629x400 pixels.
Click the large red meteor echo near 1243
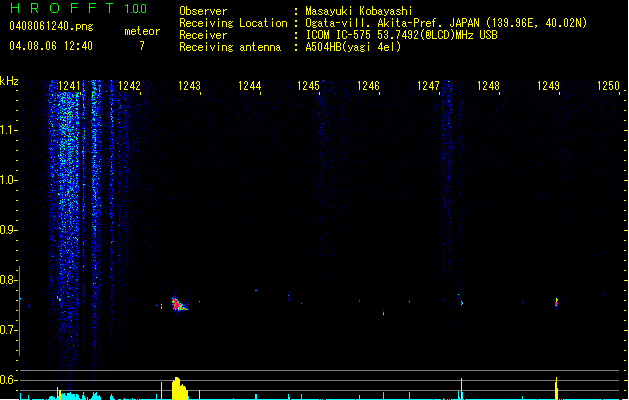(x=178, y=305)
